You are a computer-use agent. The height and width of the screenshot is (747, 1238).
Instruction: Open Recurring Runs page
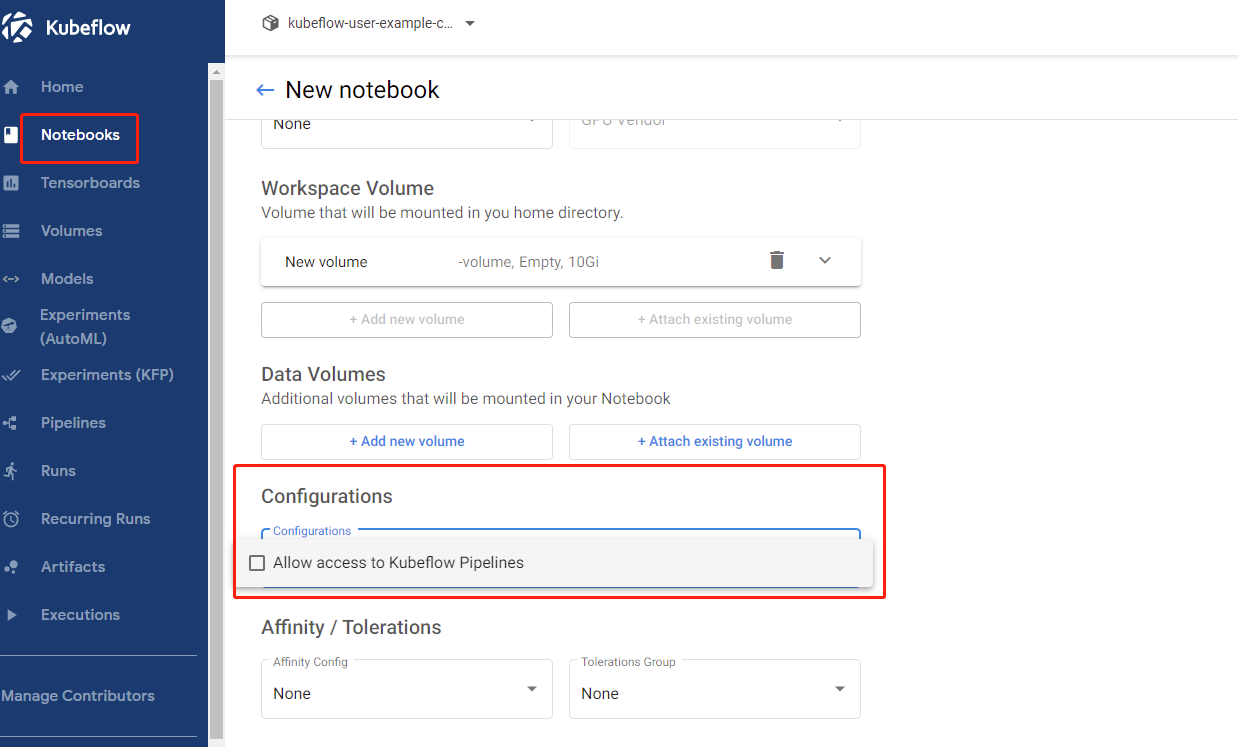tap(95, 519)
